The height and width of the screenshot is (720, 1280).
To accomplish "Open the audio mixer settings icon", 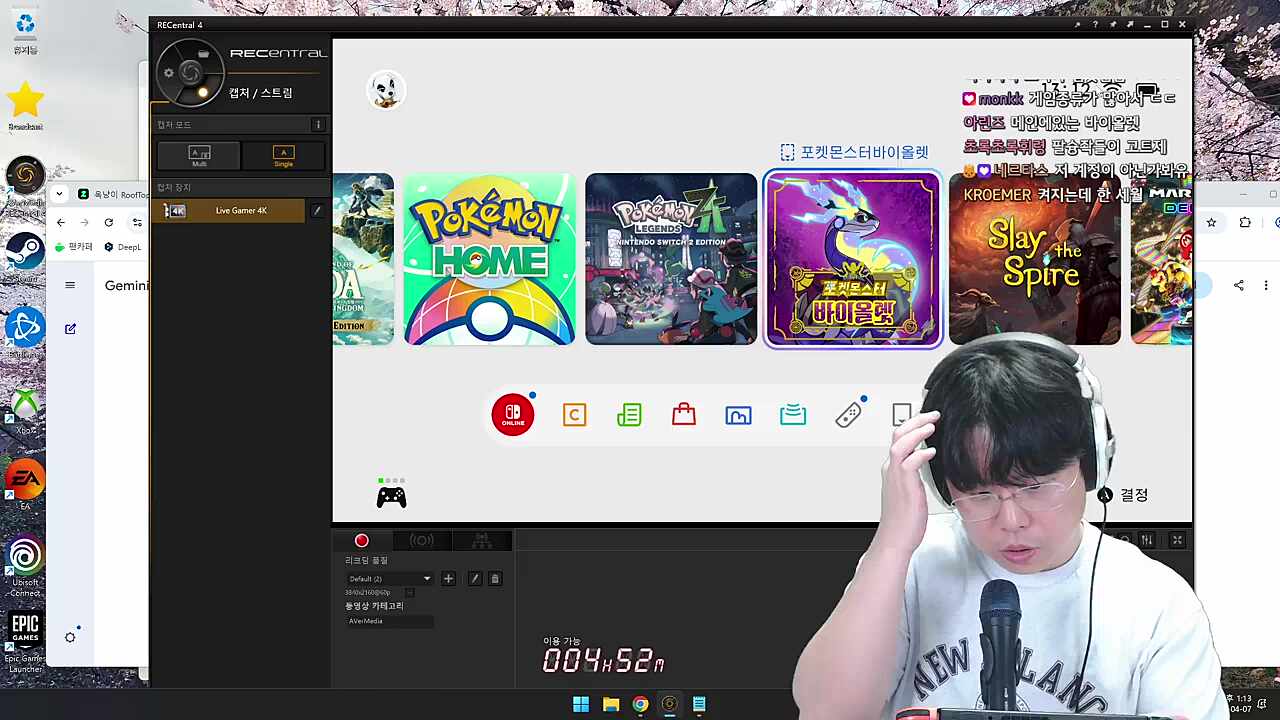I will [x=1147, y=540].
